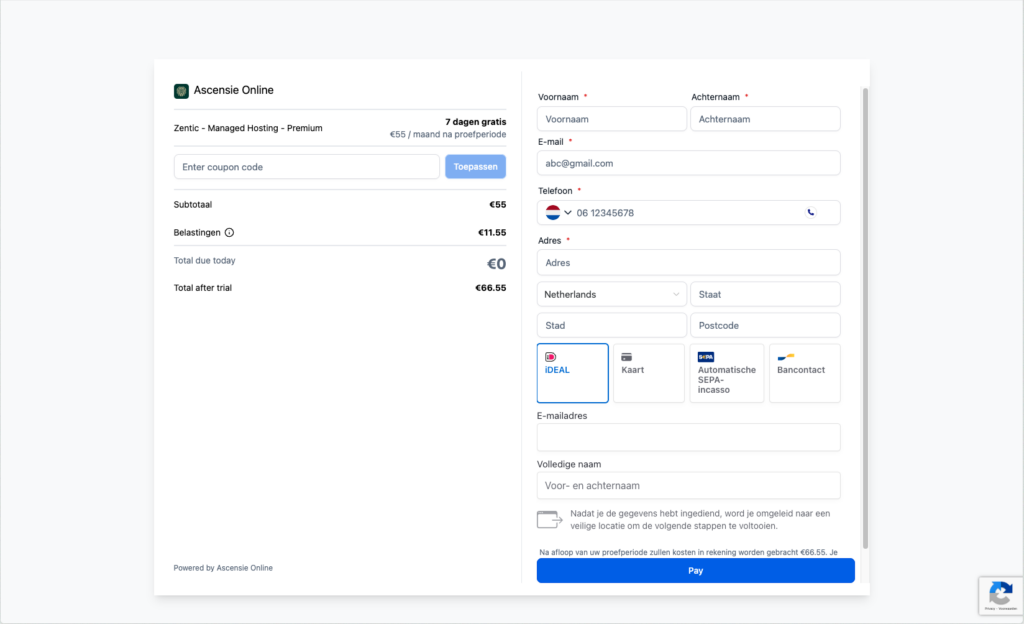This screenshot has height=624, width=1024.
Task: Click into the Achternaam text box
Action: coord(765,119)
